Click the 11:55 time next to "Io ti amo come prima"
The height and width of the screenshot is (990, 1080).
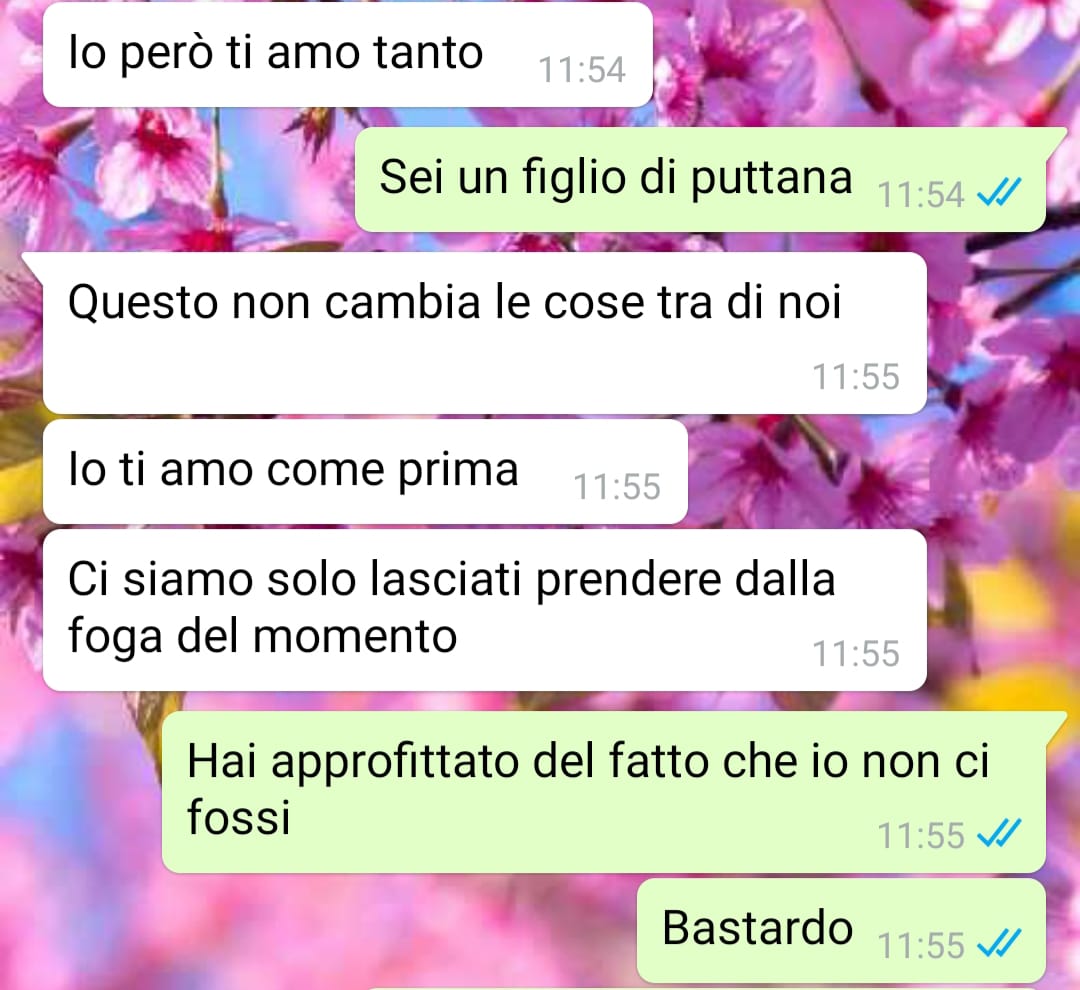tap(617, 486)
